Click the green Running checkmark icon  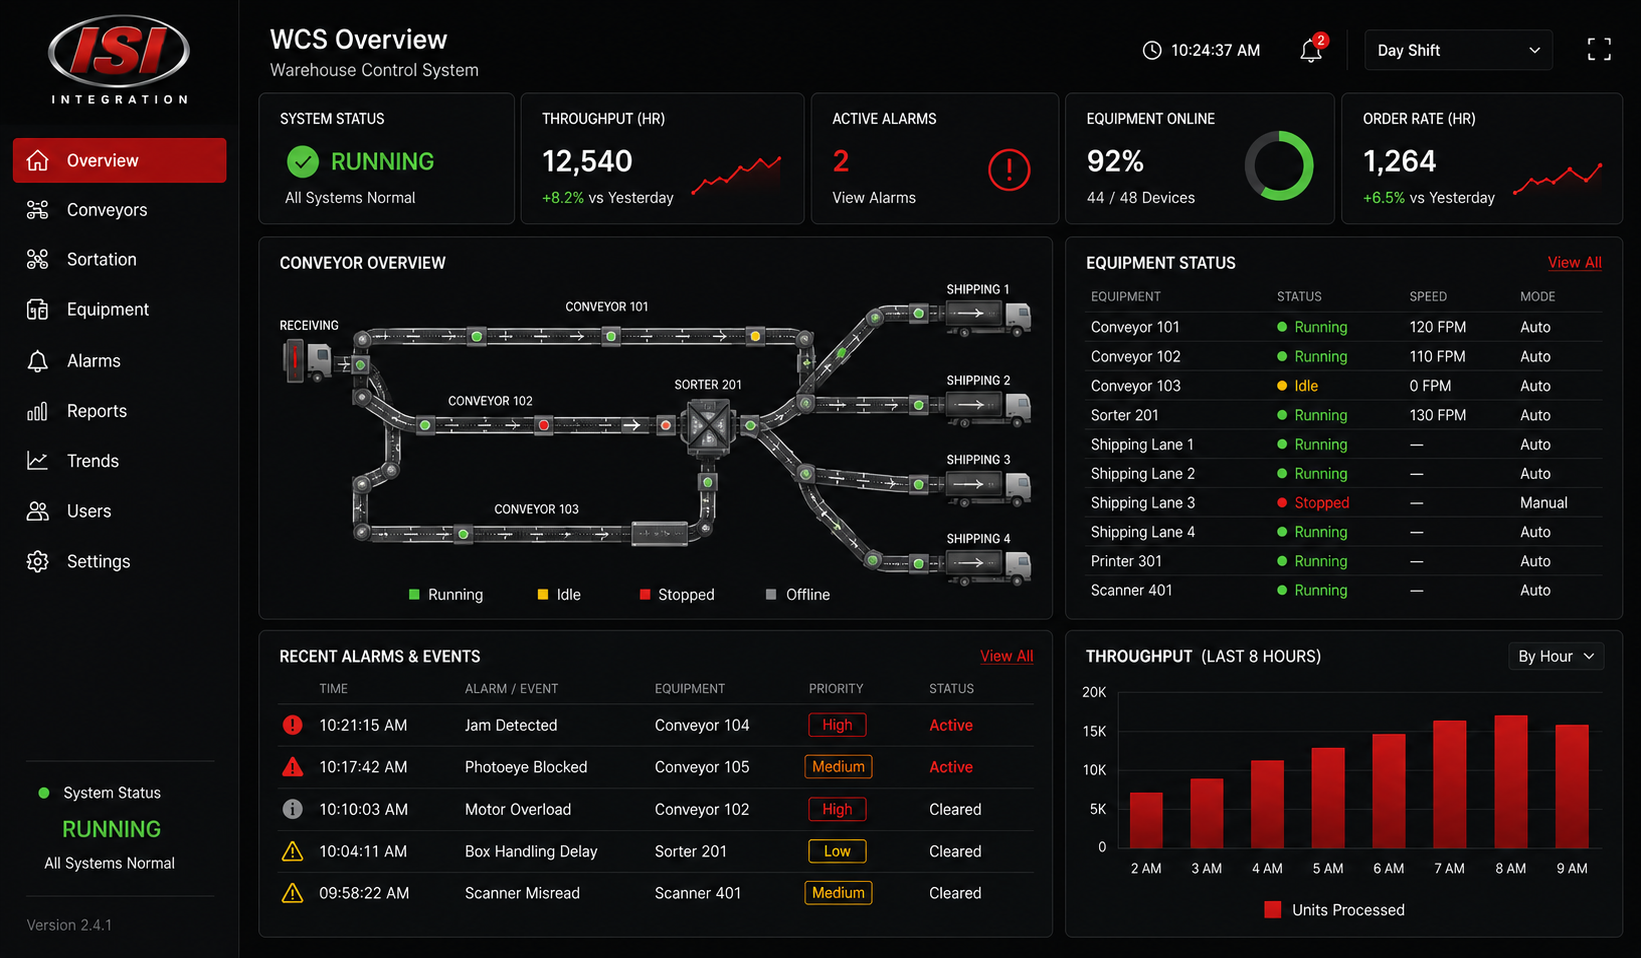pos(302,161)
